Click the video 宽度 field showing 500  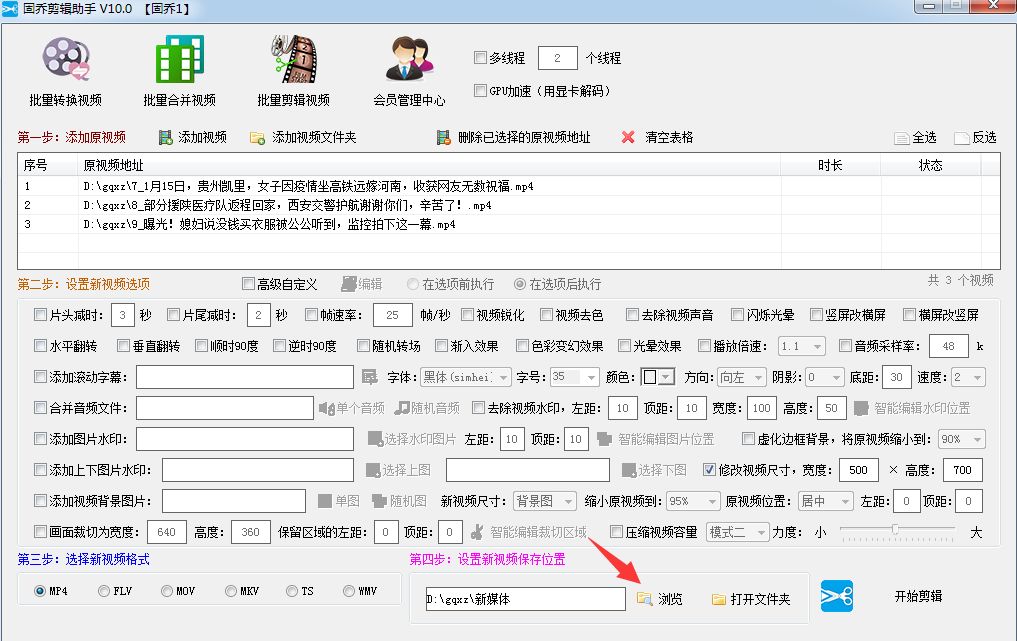(859, 470)
